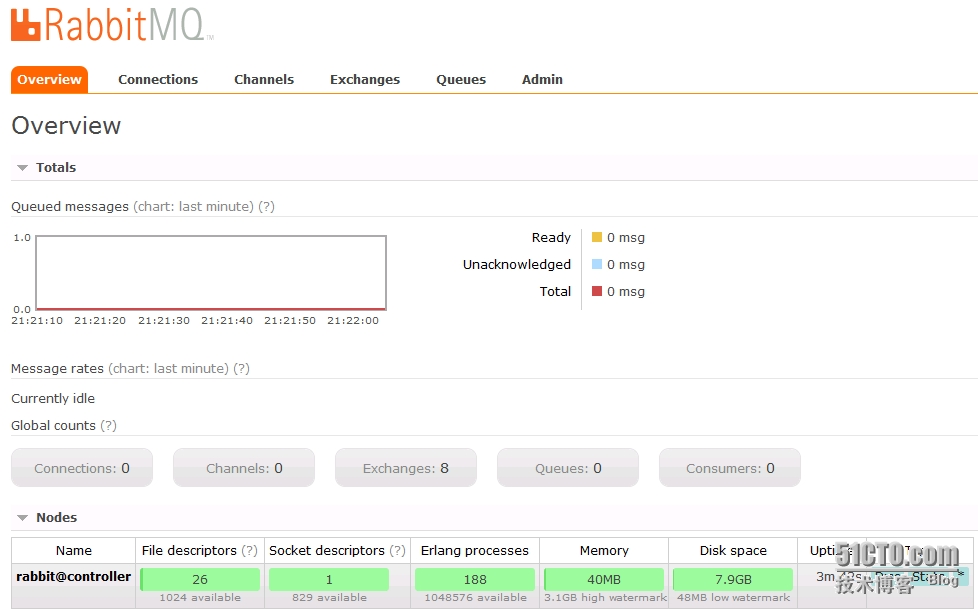
Task: Click the Consumers: 0 count button
Action: (730, 468)
